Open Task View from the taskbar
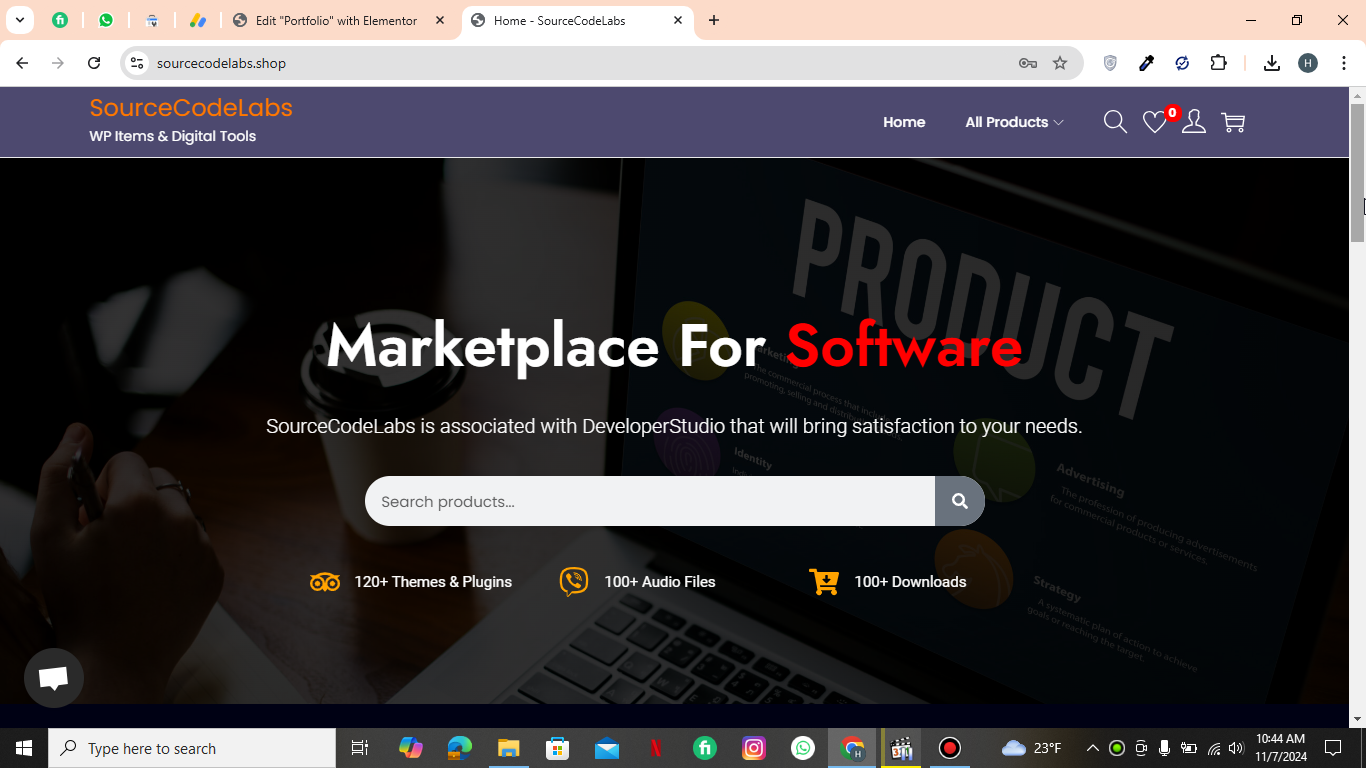Screen dimensions: 1366x768 [x=360, y=748]
